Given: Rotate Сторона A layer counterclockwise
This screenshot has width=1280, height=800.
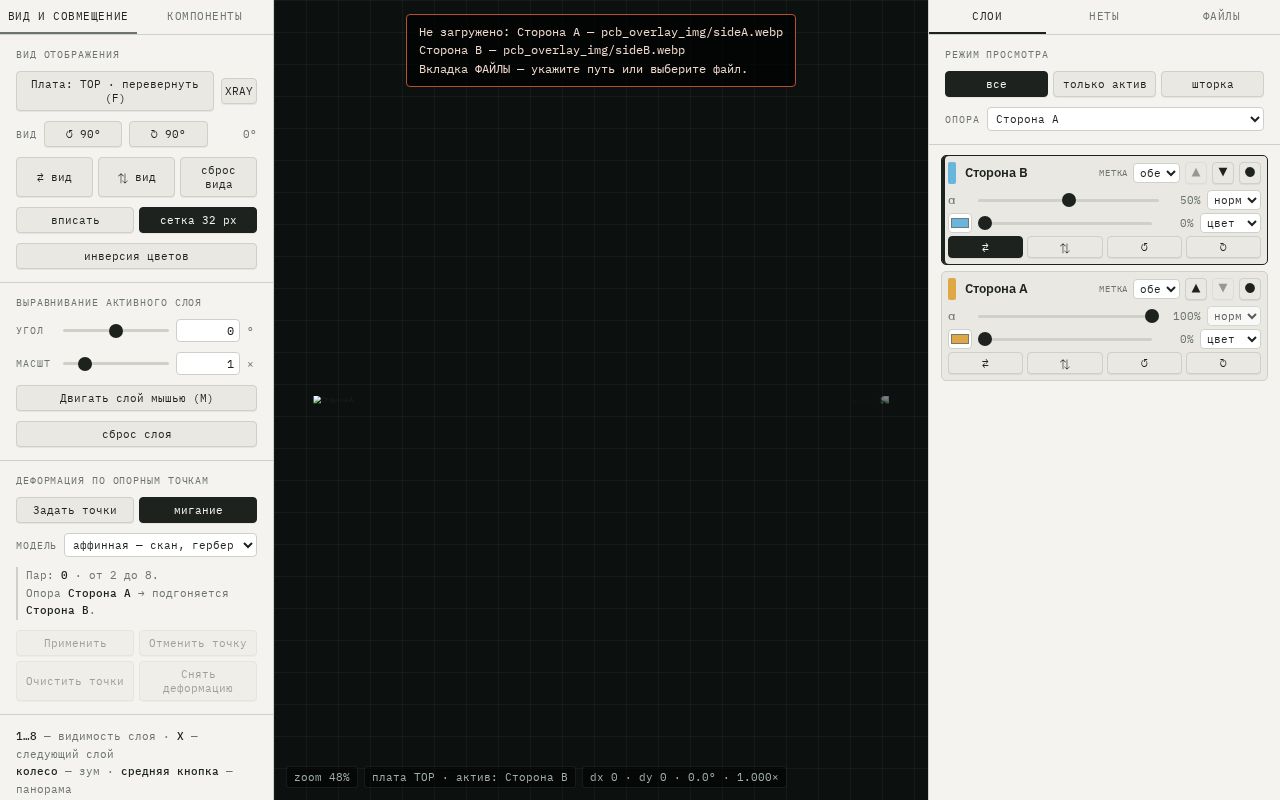Looking at the screenshot, I should (x=1144, y=363).
